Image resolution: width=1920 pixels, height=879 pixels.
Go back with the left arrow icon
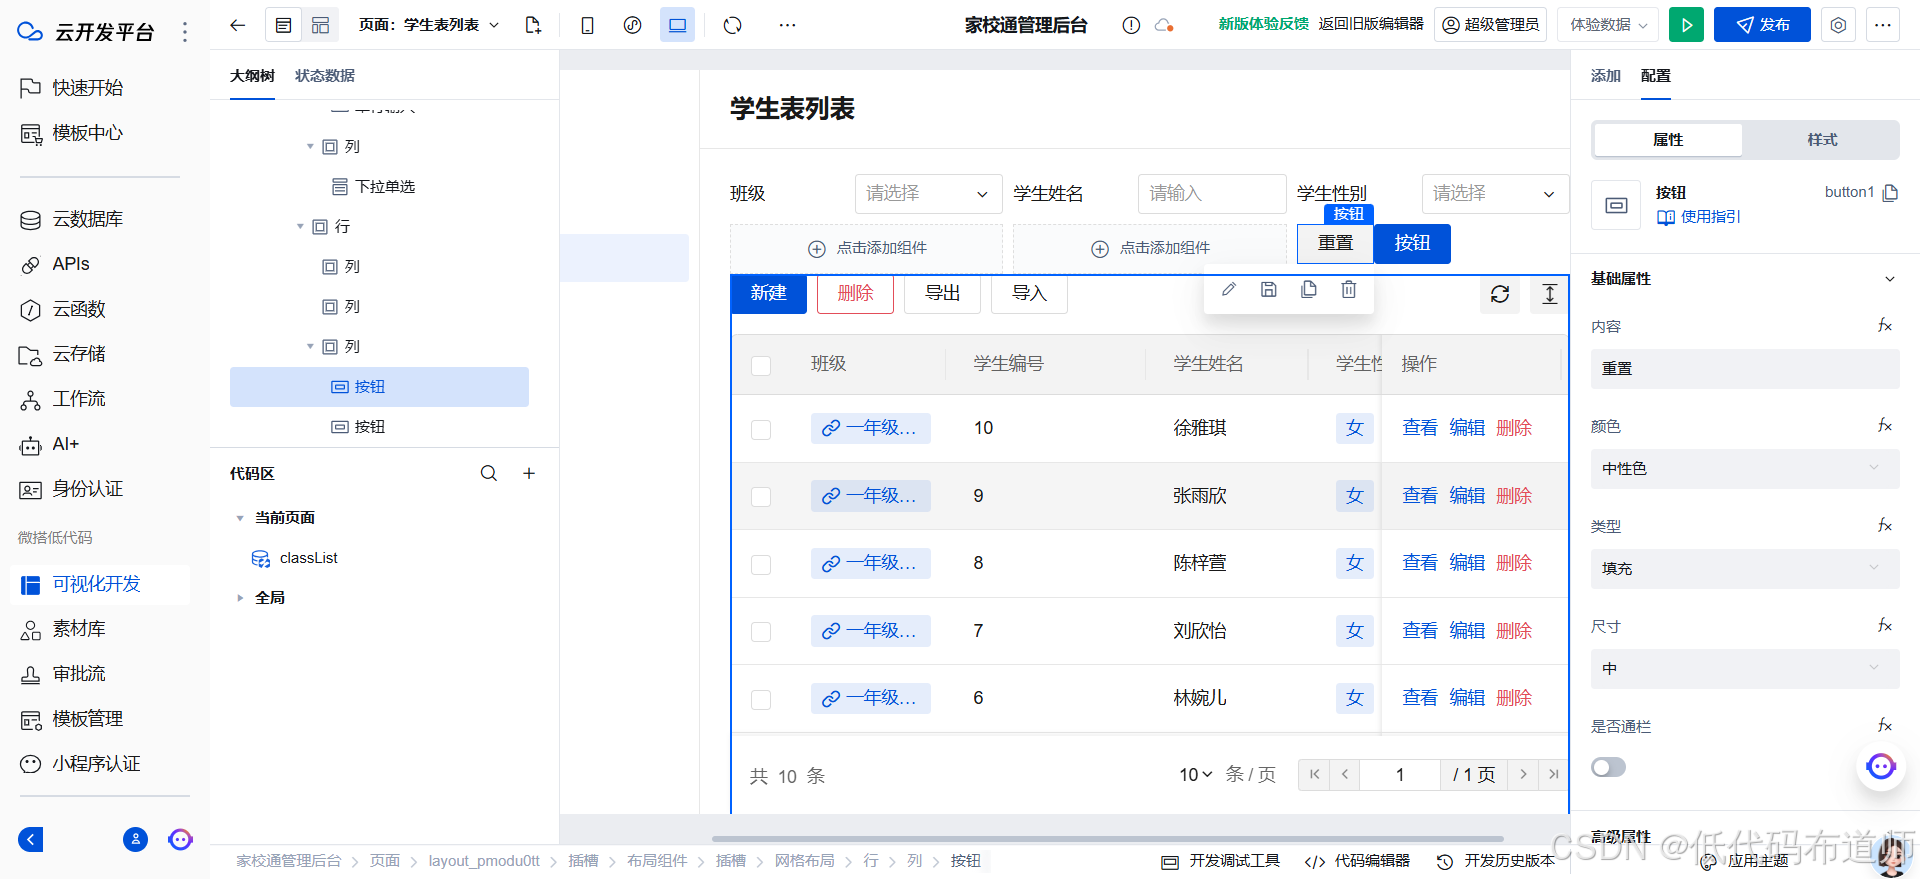coord(237,25)
